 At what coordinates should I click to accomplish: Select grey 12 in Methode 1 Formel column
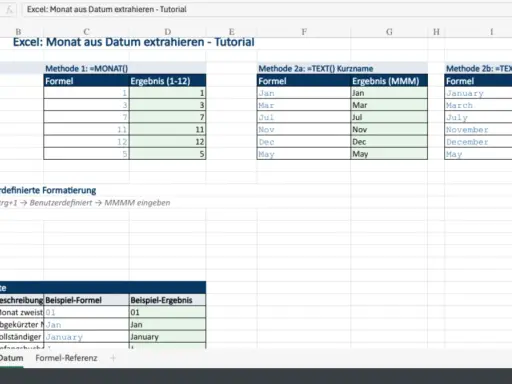coord(87,142)
